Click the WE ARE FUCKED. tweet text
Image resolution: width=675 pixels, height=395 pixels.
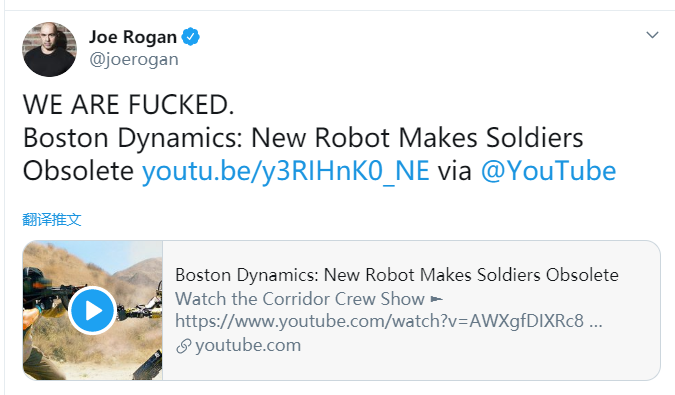click(x=129, y=105)
